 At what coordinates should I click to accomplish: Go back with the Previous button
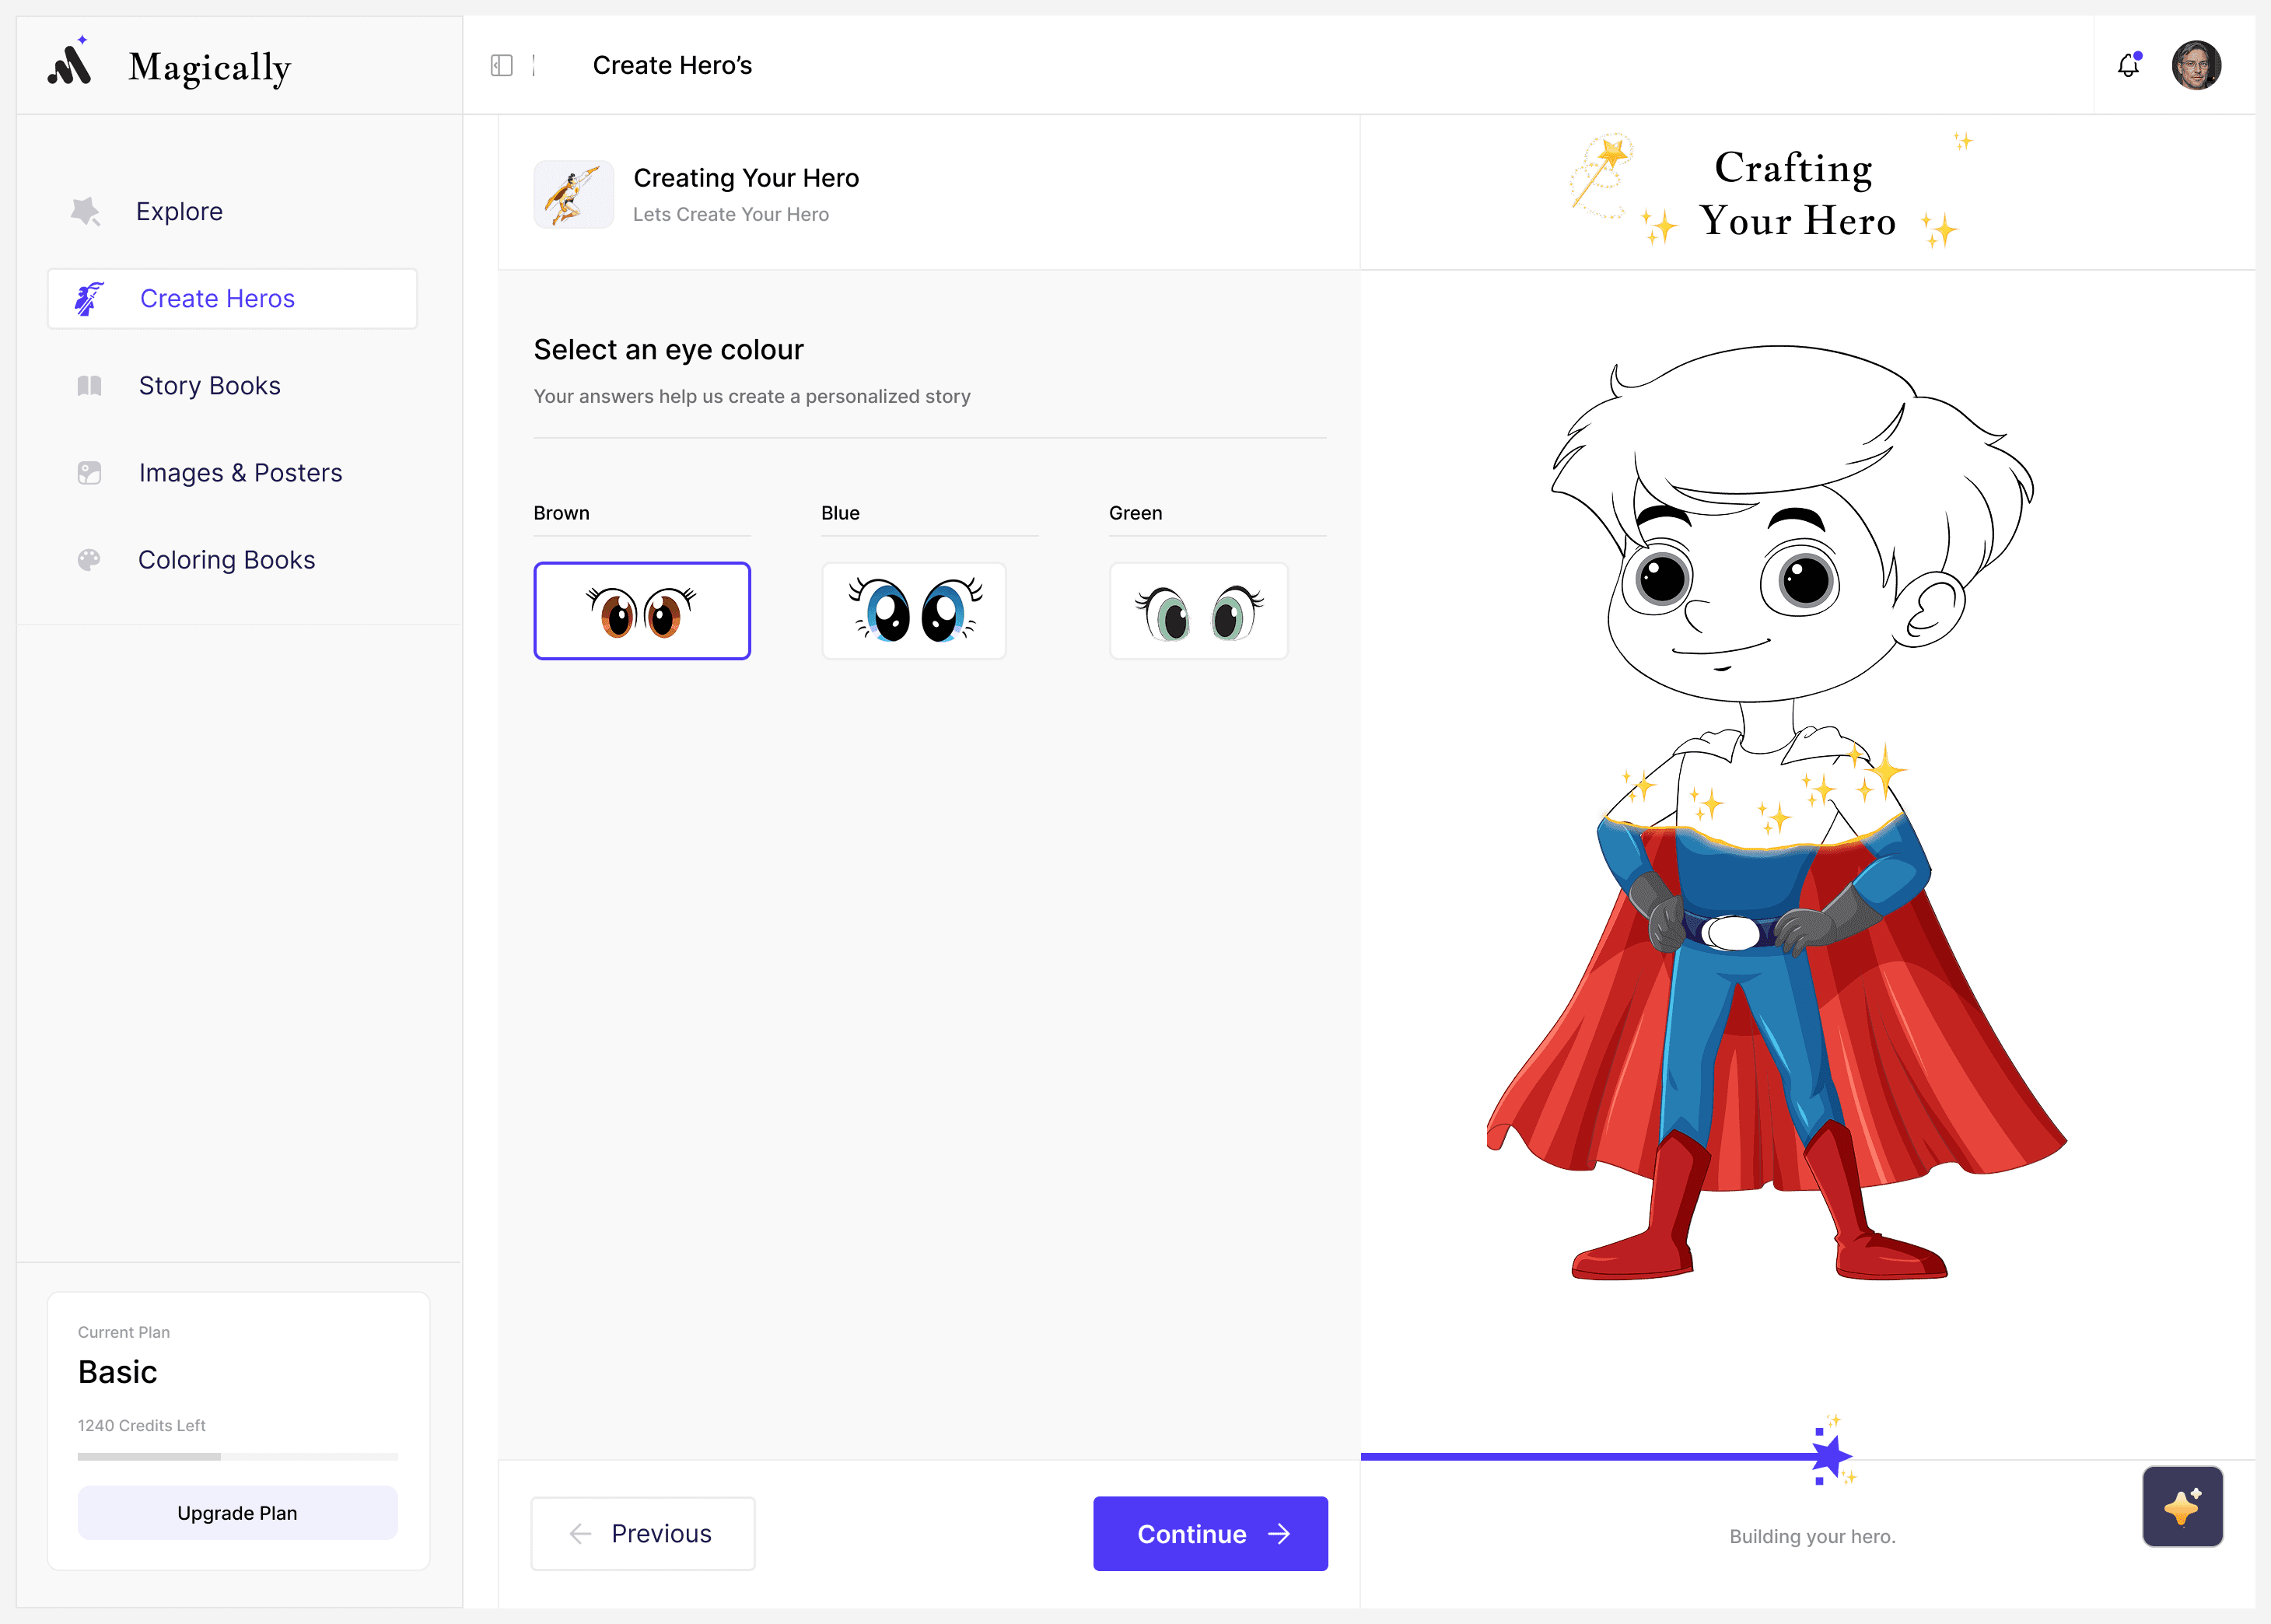(643, 1533)
